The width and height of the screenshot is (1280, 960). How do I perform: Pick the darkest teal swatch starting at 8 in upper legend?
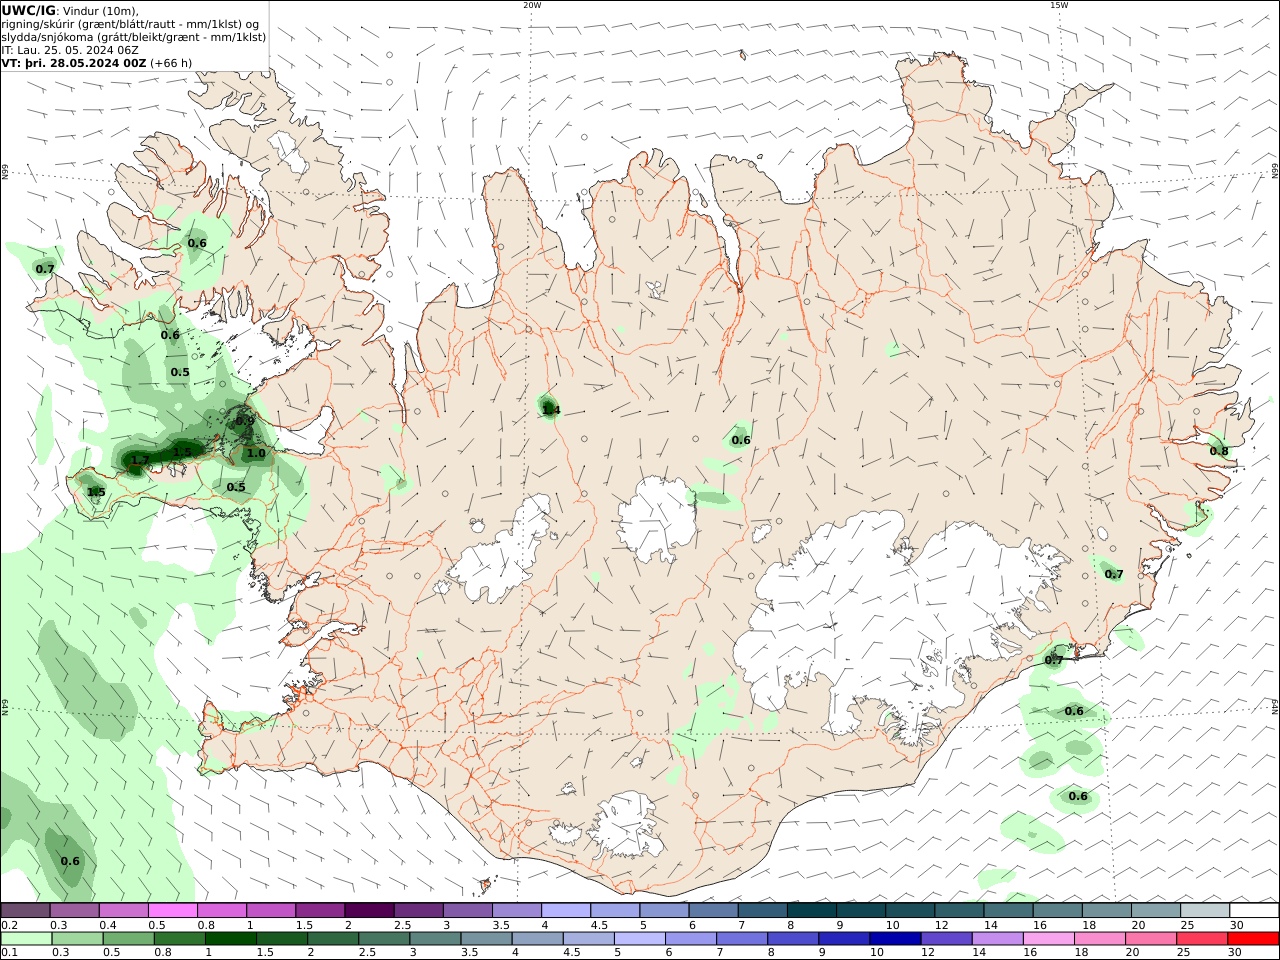click(811, 911)
